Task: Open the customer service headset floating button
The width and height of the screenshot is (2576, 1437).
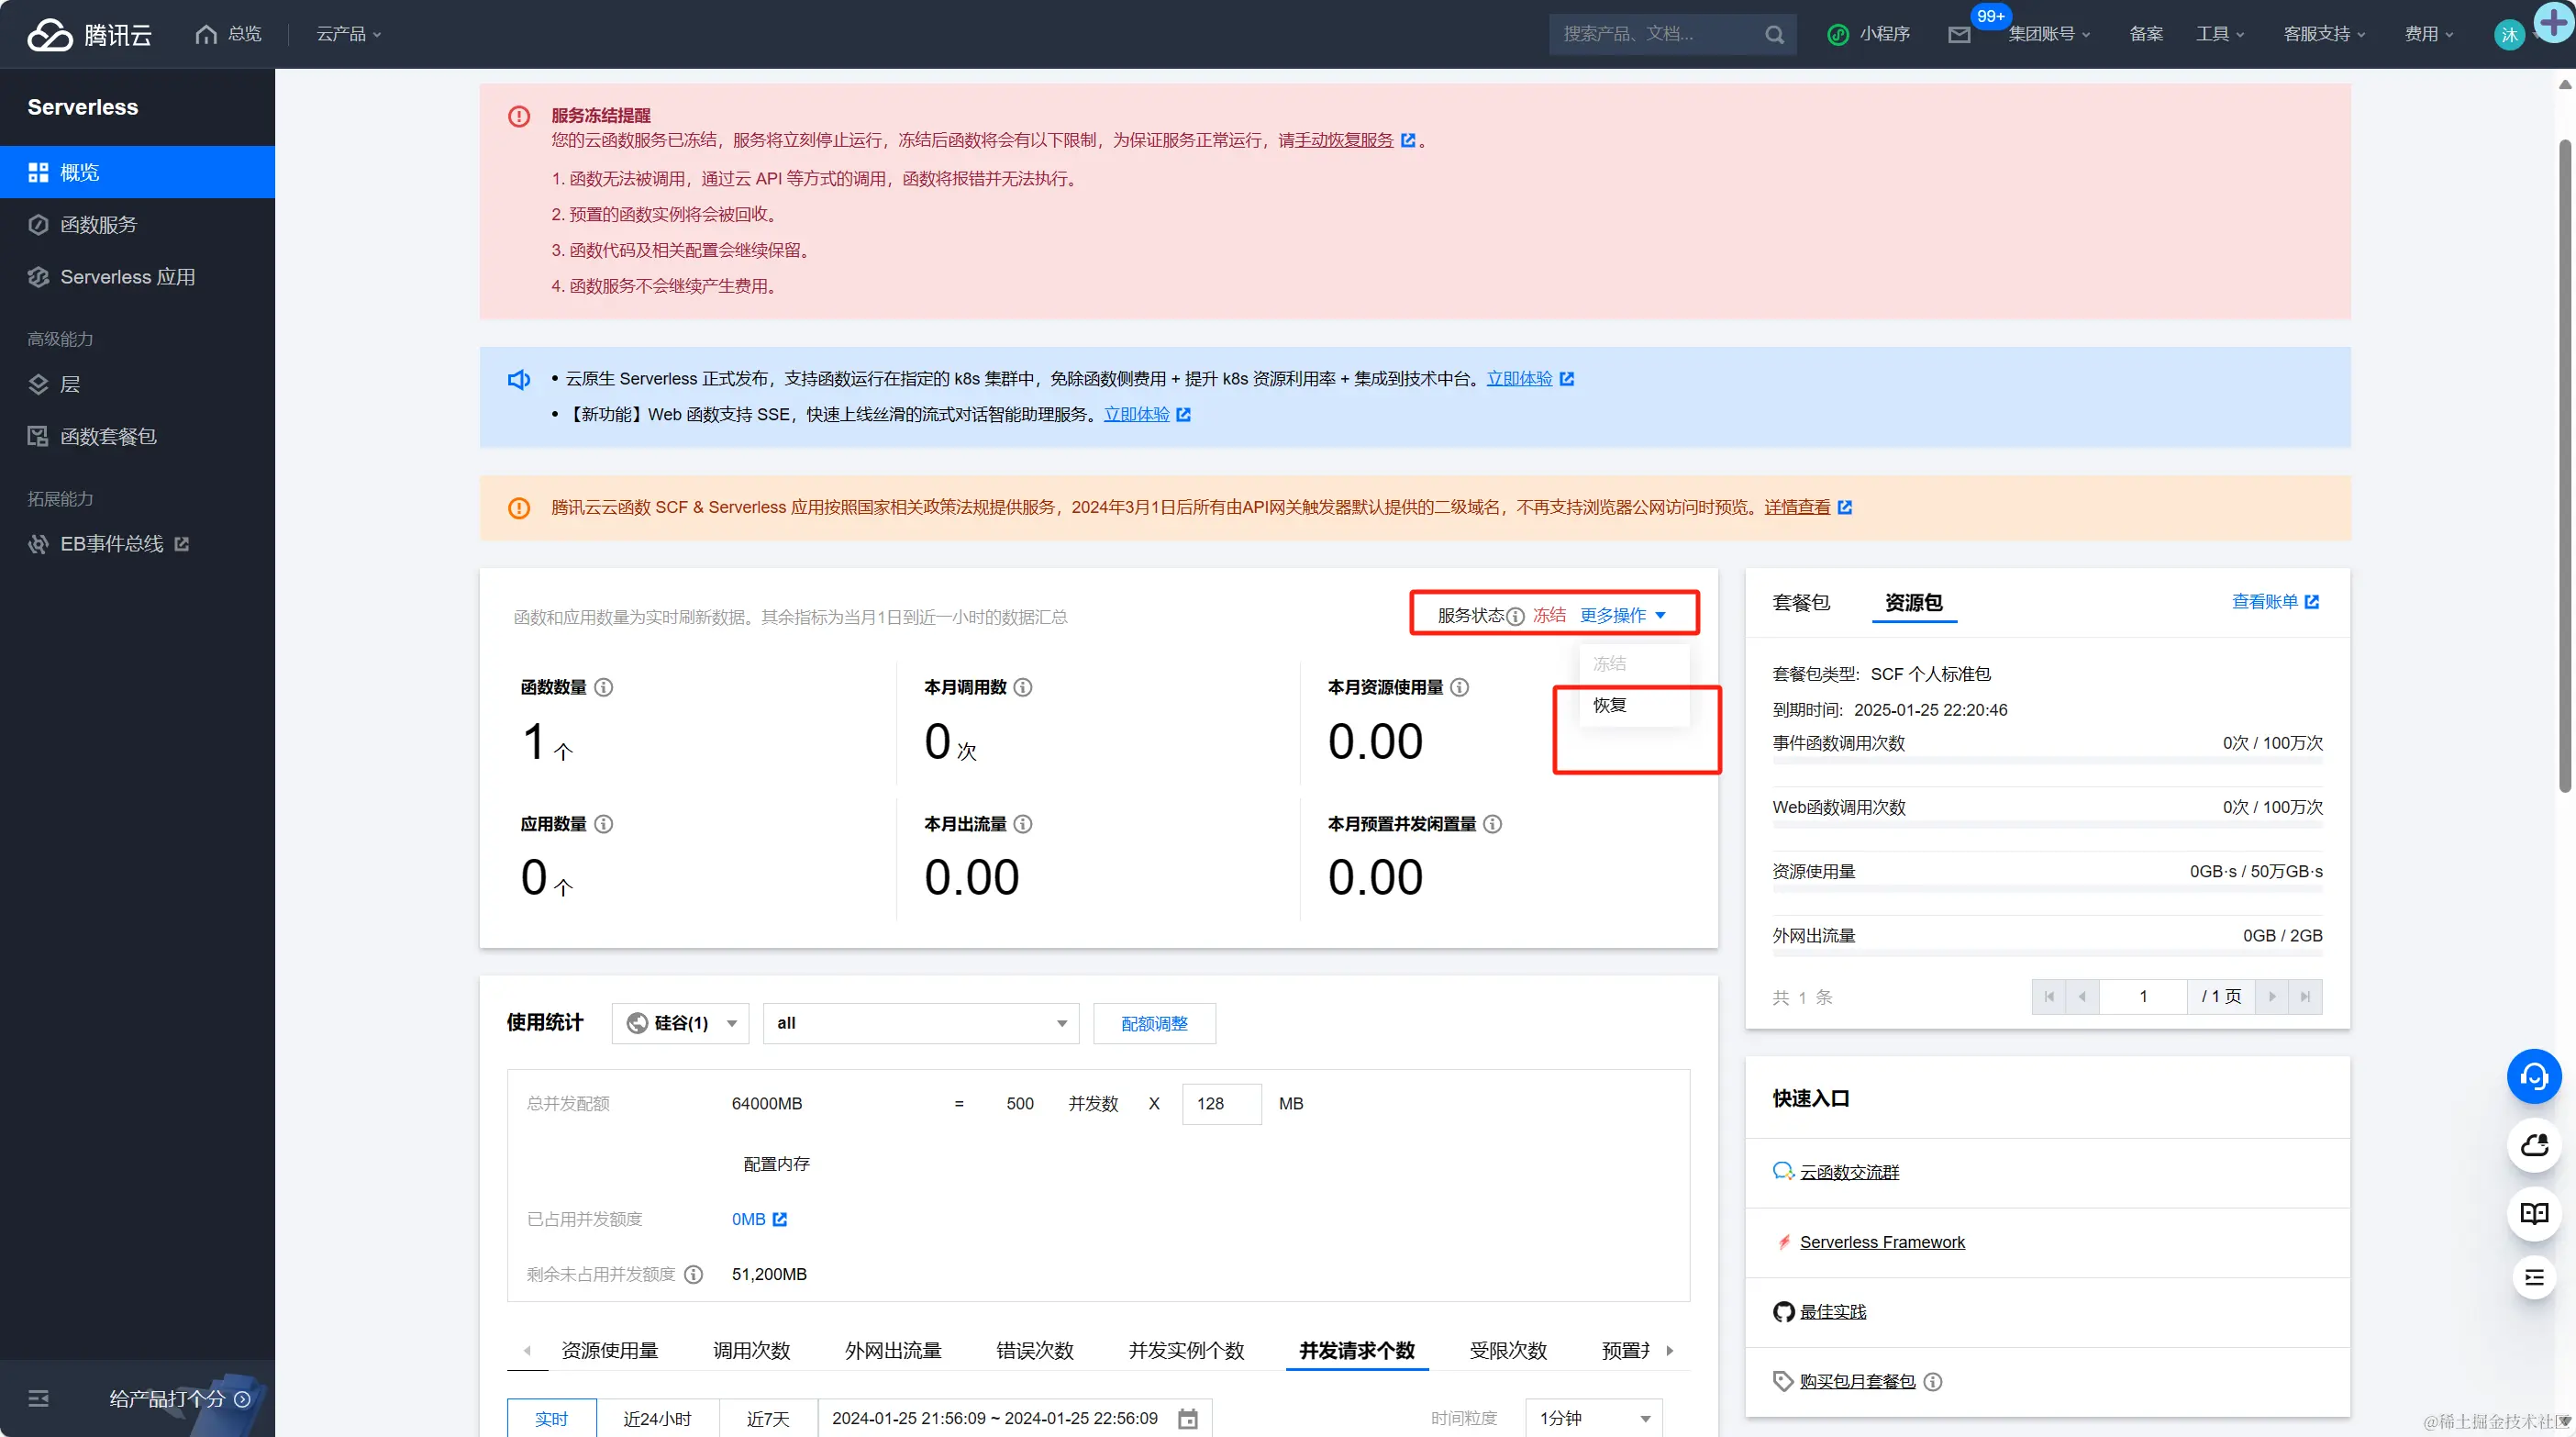Action: coord(2533,1076)
